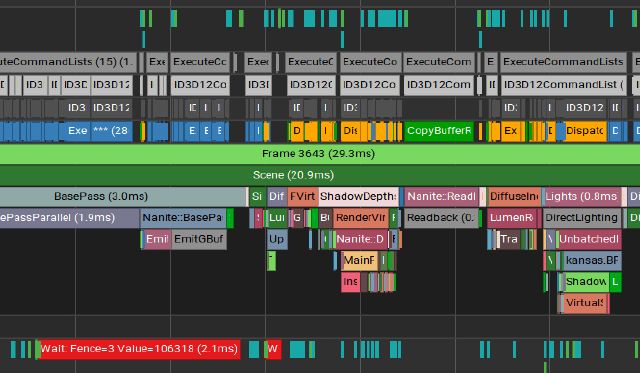Select the MainF event block

point(359,260)
